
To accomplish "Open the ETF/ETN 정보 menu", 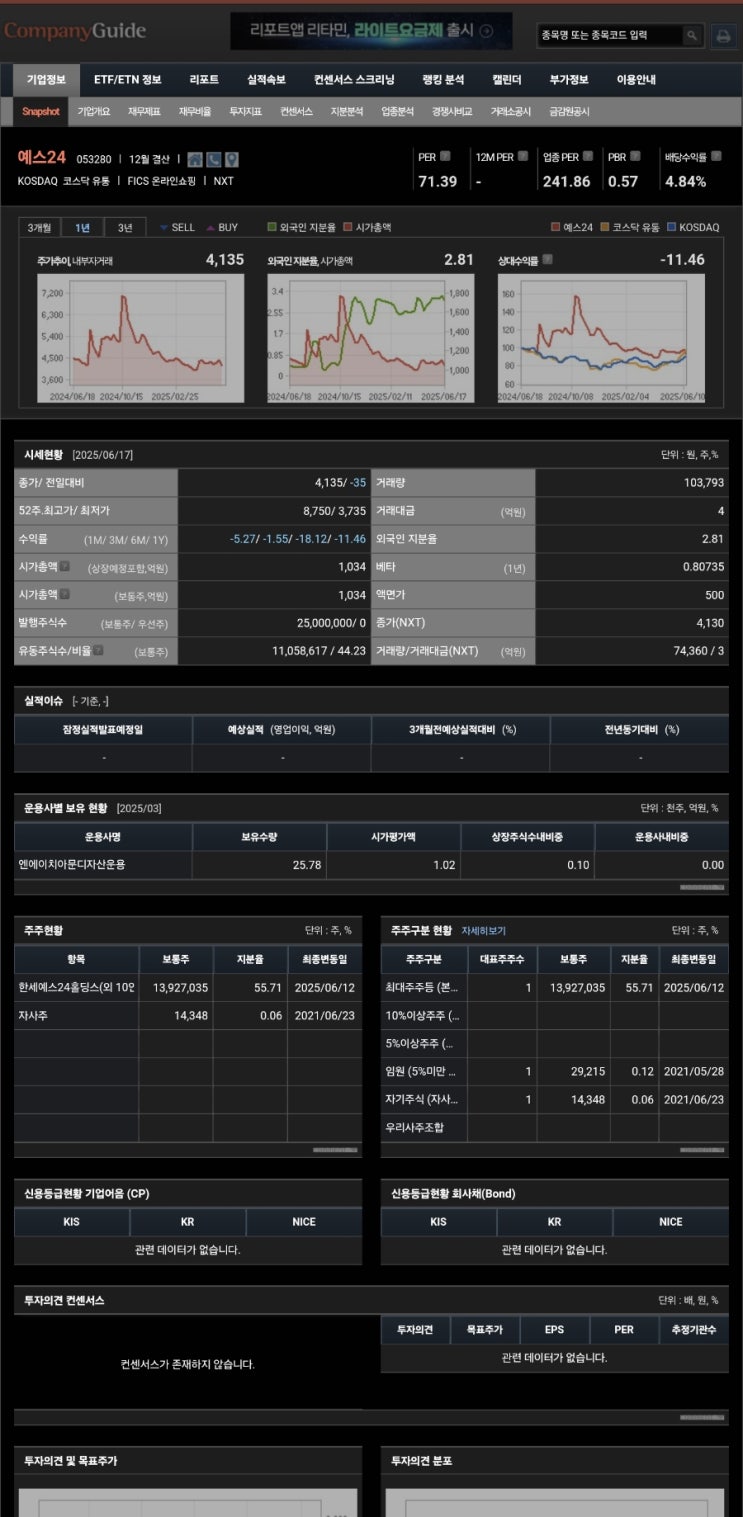I will click(128, 79).
